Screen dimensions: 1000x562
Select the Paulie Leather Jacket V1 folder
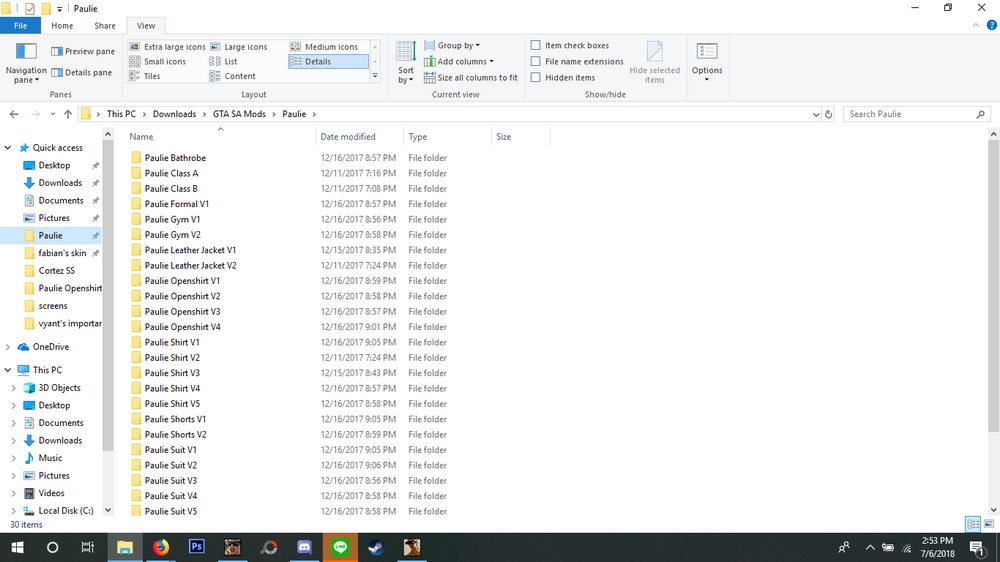coord(190,250)
